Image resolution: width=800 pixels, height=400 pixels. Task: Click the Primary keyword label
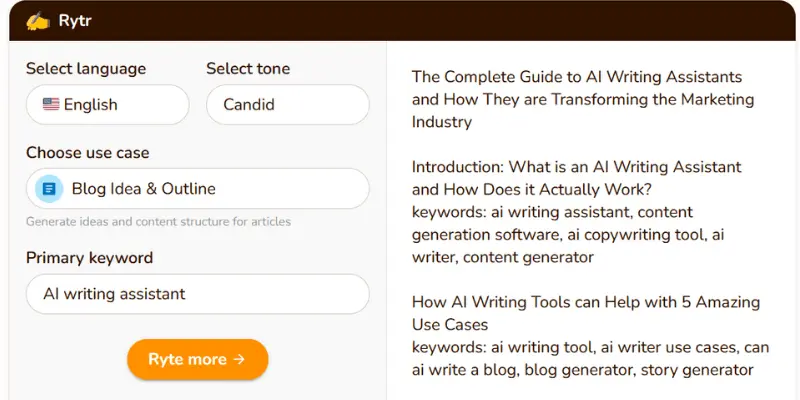pyautogui.click(x=89, y=258)
